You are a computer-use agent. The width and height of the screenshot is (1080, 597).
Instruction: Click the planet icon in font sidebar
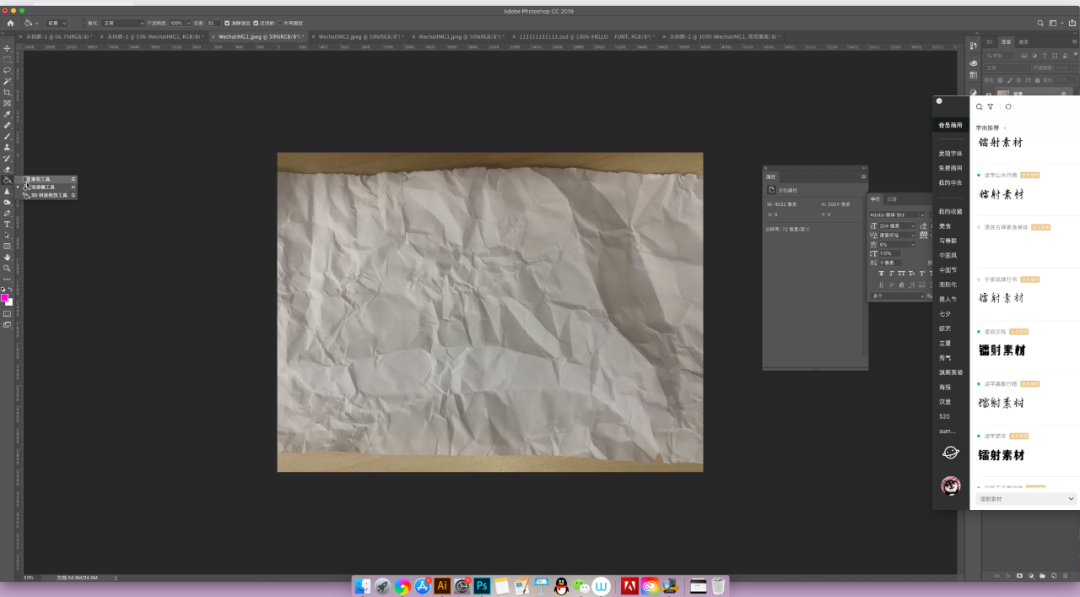click(x=950, y=453)
